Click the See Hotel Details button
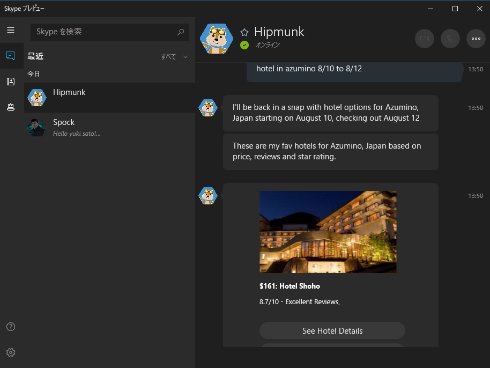 pos(332,331)
